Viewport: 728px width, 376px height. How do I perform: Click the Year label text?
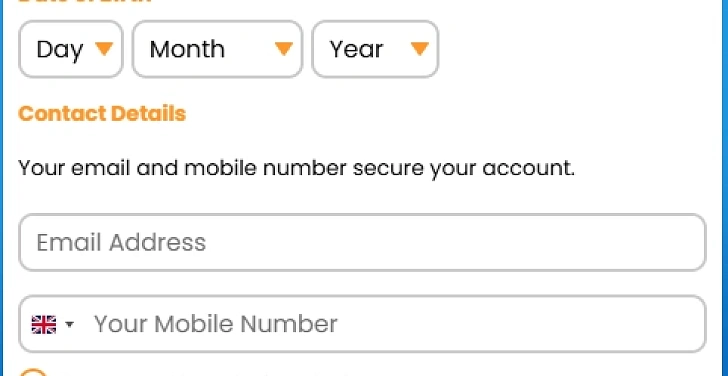point(356,49)
